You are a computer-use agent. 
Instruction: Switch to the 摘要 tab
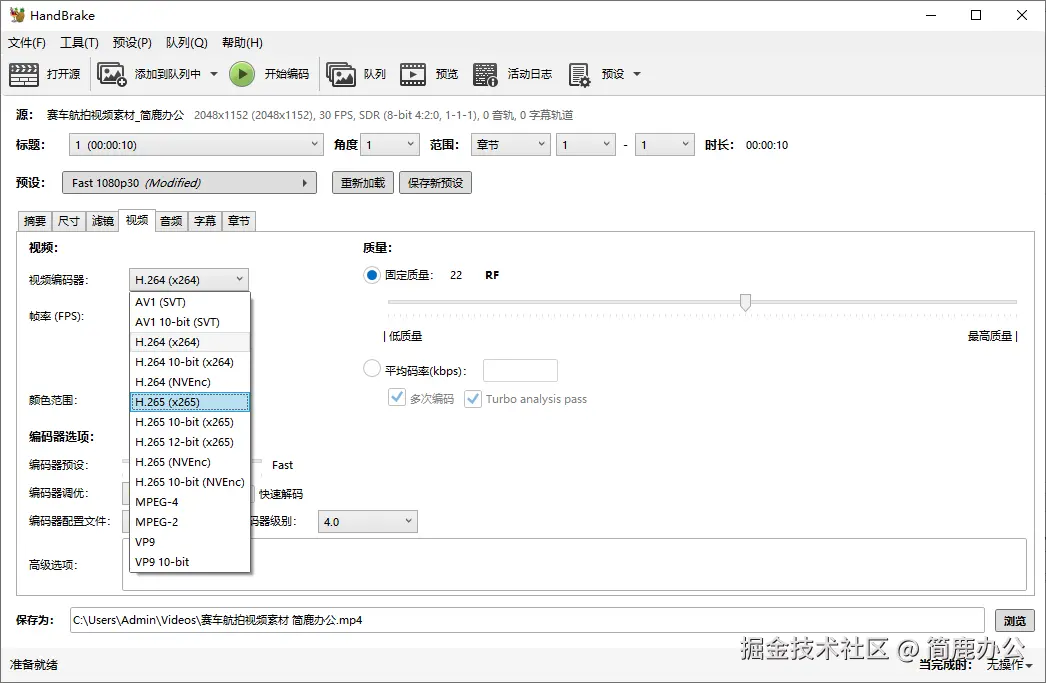[x=35, y=221]
